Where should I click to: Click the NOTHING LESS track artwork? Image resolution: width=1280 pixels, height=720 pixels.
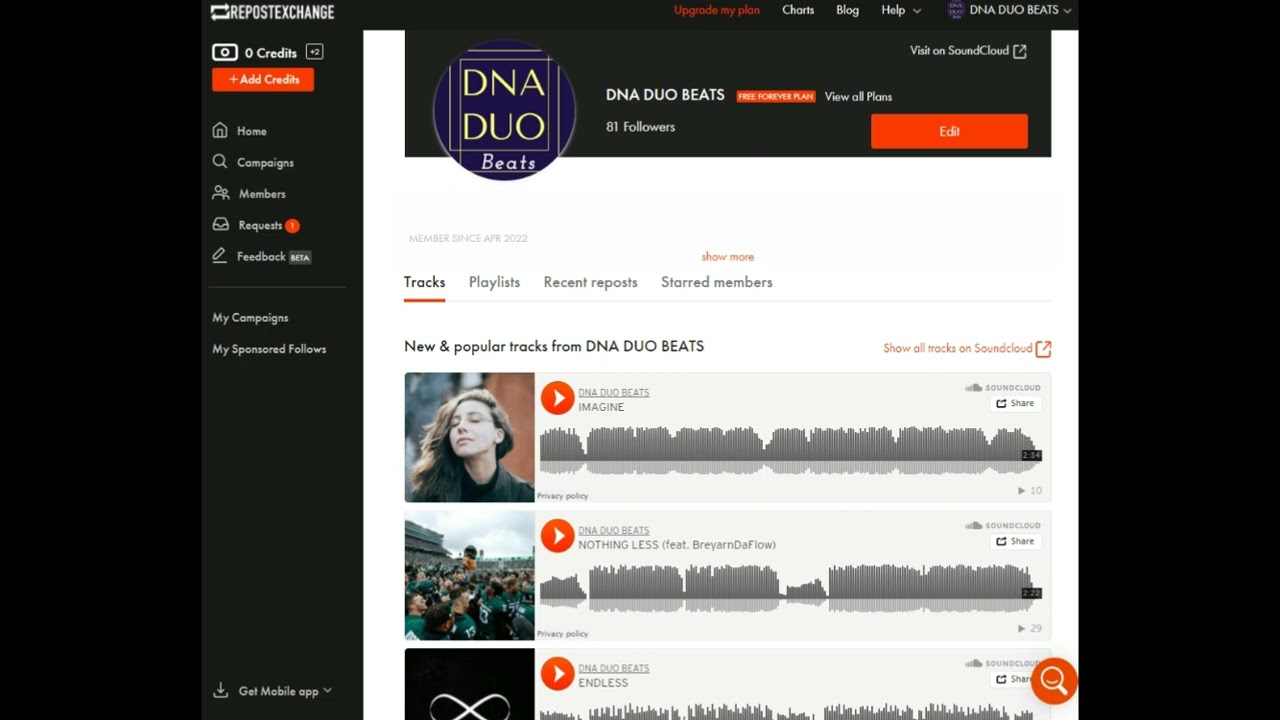[x=469, y=575]
